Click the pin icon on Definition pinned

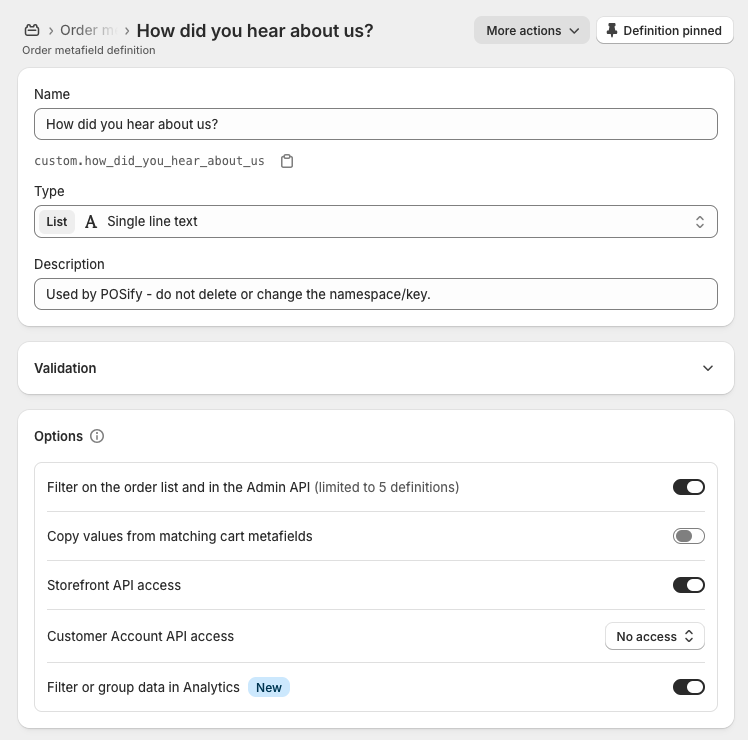[x=612, y=31]
